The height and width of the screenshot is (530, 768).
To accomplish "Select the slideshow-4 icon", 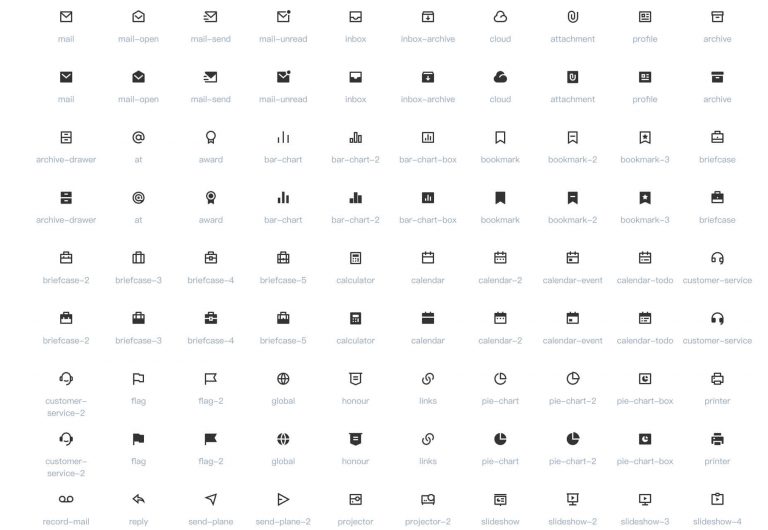I will click(x=717, y=499).
